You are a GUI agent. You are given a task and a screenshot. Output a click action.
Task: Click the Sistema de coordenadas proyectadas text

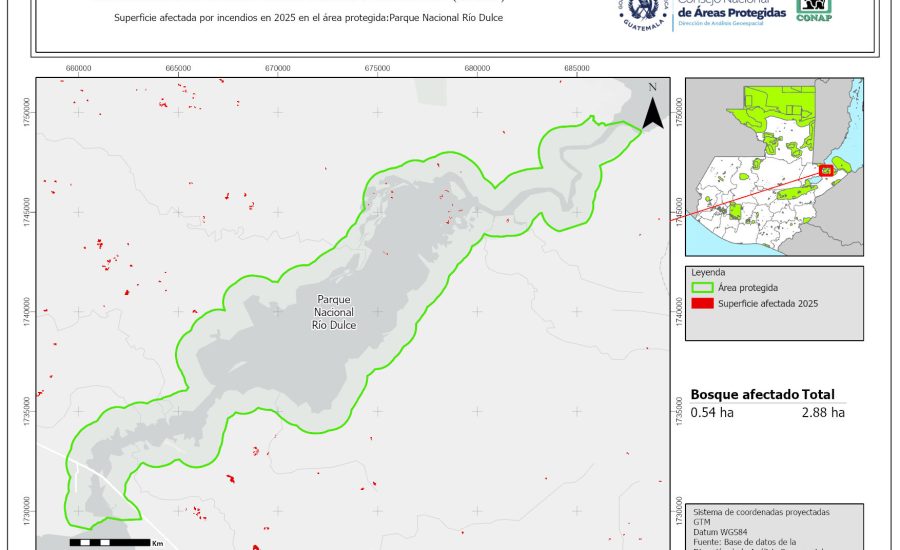(761, 512)
